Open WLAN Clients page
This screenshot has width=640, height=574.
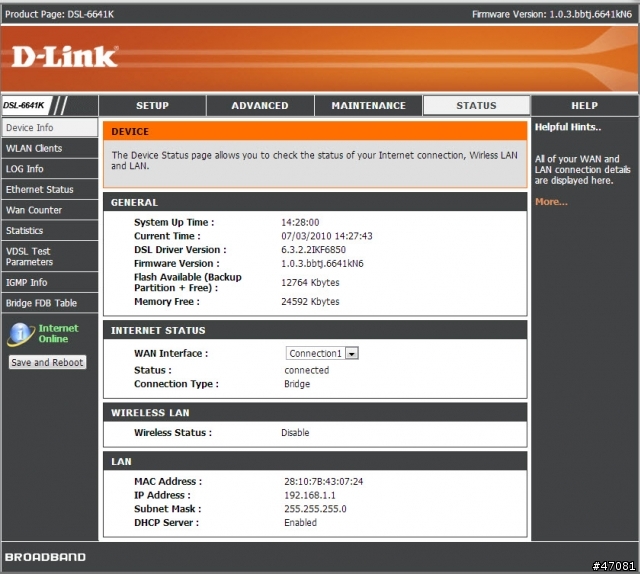49,148
